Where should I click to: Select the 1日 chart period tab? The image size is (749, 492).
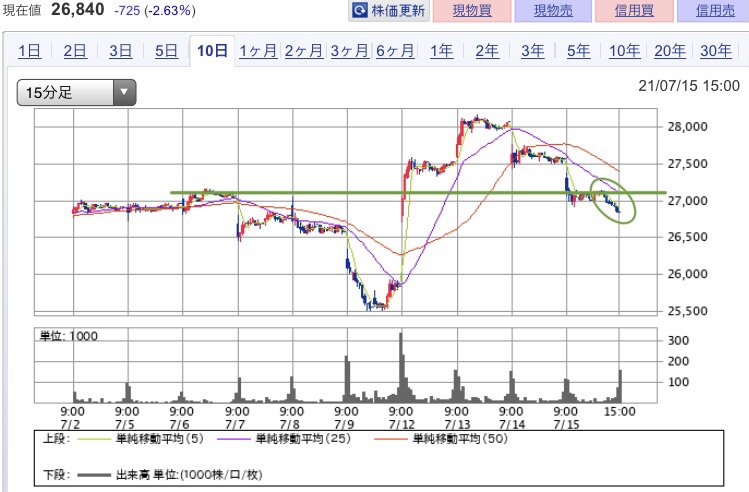[29, 51]
